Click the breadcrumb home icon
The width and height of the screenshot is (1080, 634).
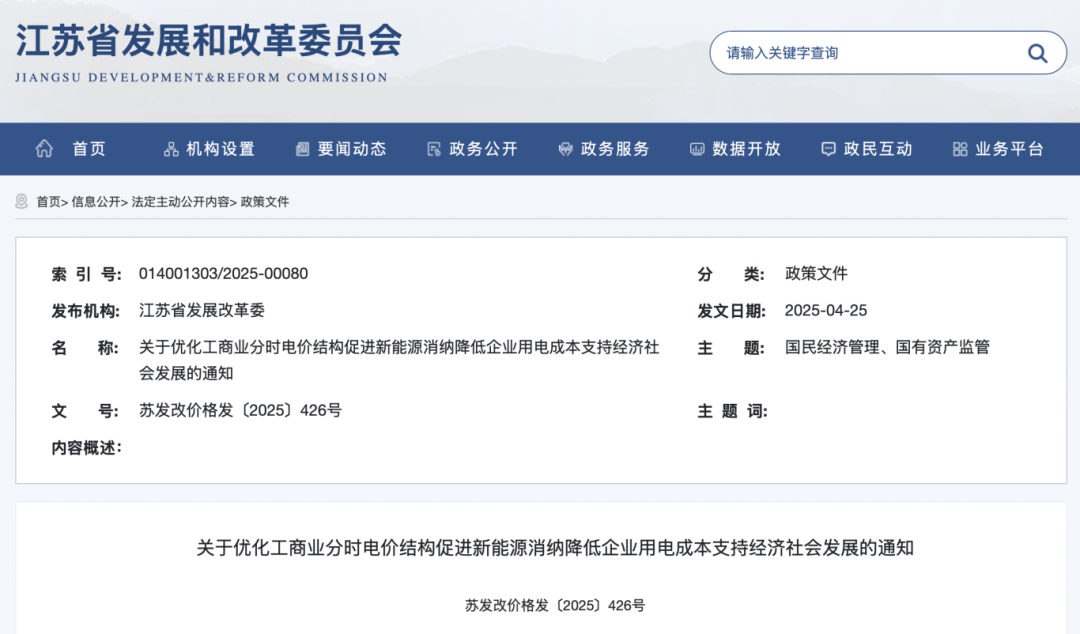coord(20,201)
